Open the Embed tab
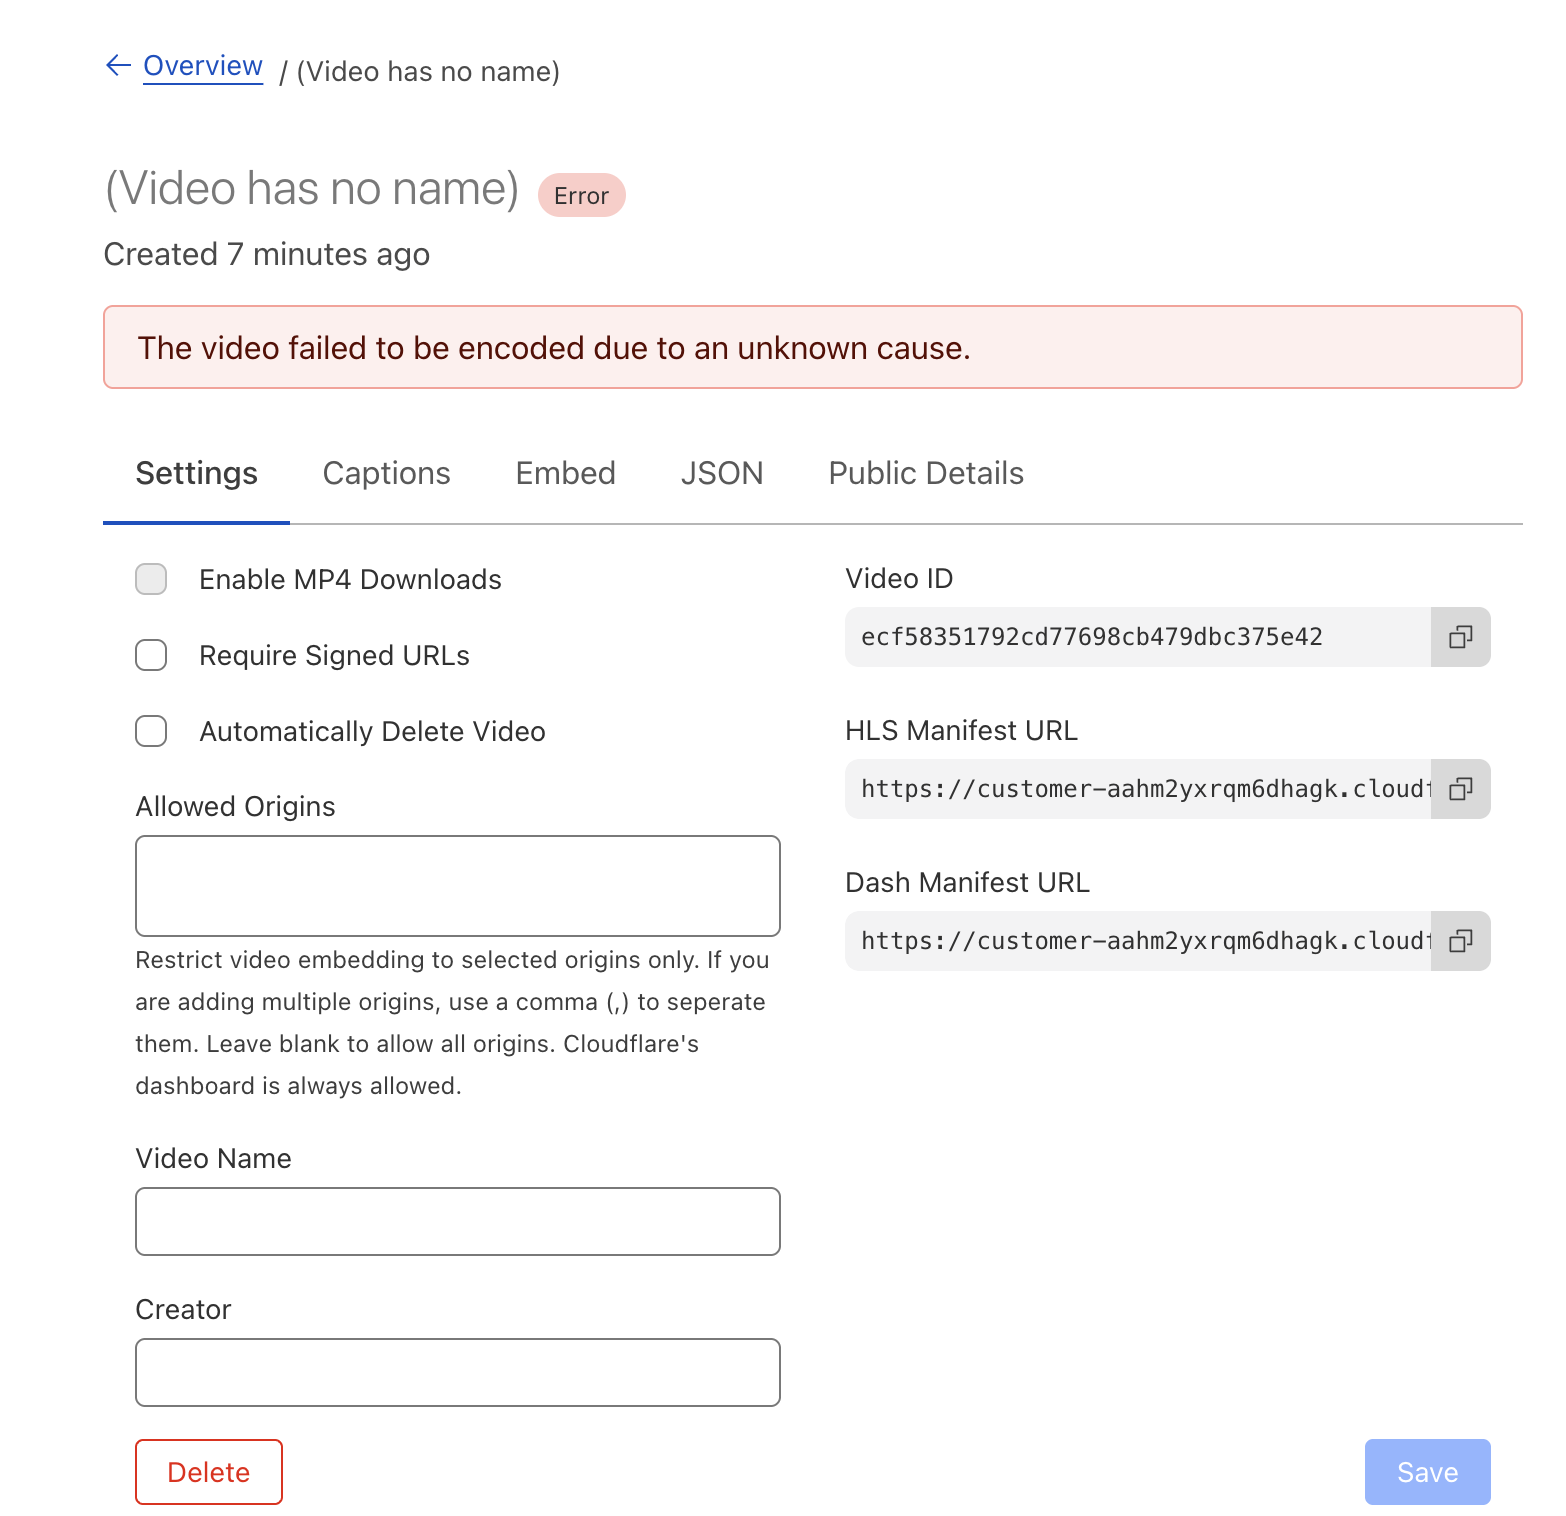The height and width of the screenshot is (1516, 1566). (565, 473)
